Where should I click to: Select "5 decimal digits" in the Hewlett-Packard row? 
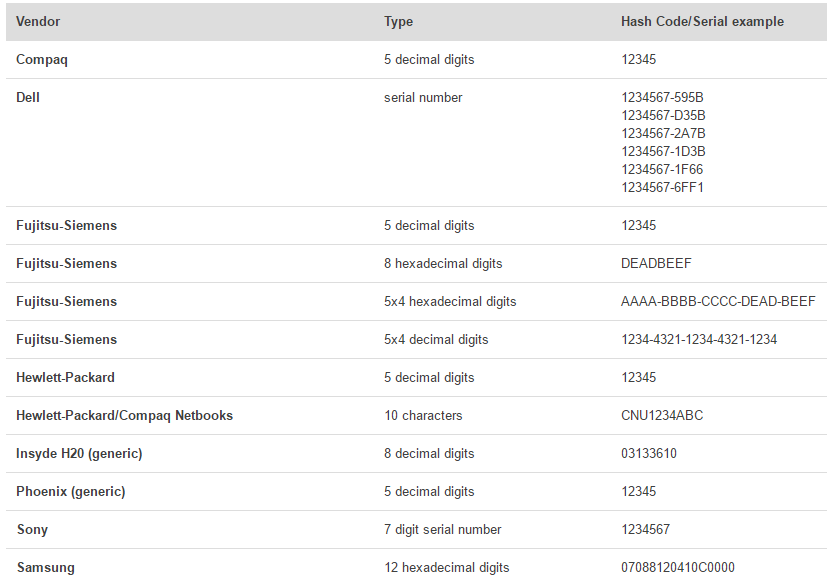[x=429, y=378]
